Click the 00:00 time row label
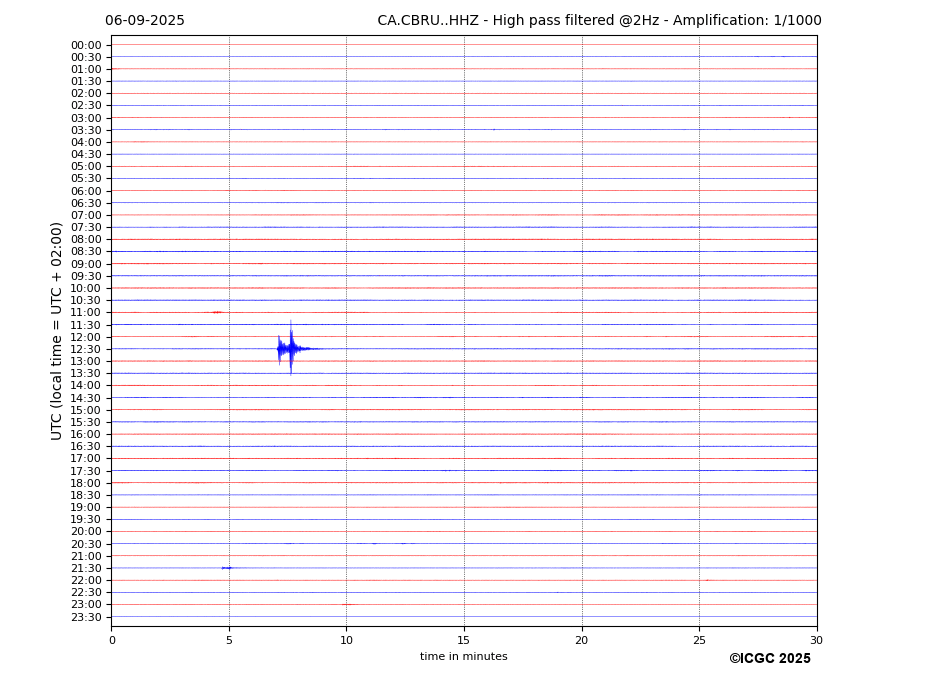Image resolution: width=927 pixels, height=696 pixels. [86, 46]
